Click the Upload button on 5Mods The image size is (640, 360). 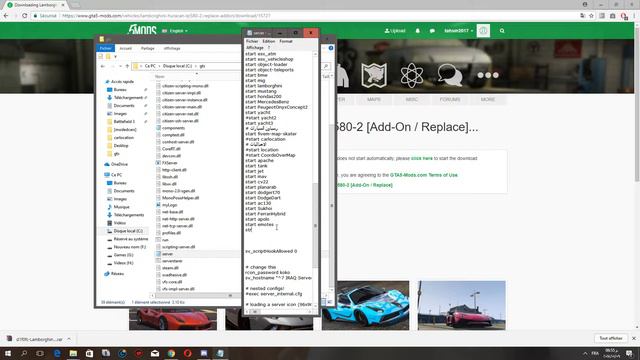[395, 31]
